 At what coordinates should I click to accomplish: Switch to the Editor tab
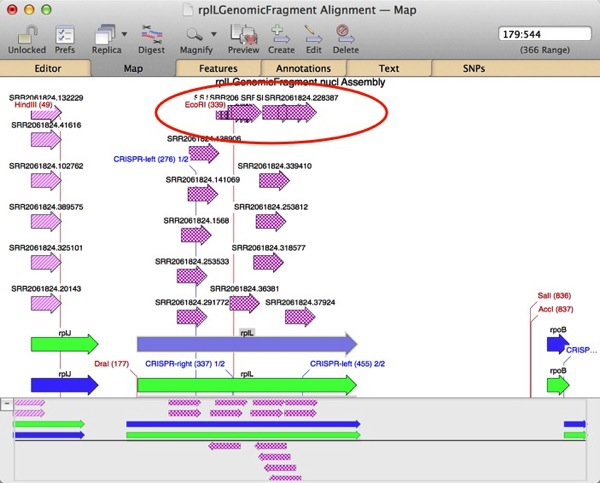46,68
